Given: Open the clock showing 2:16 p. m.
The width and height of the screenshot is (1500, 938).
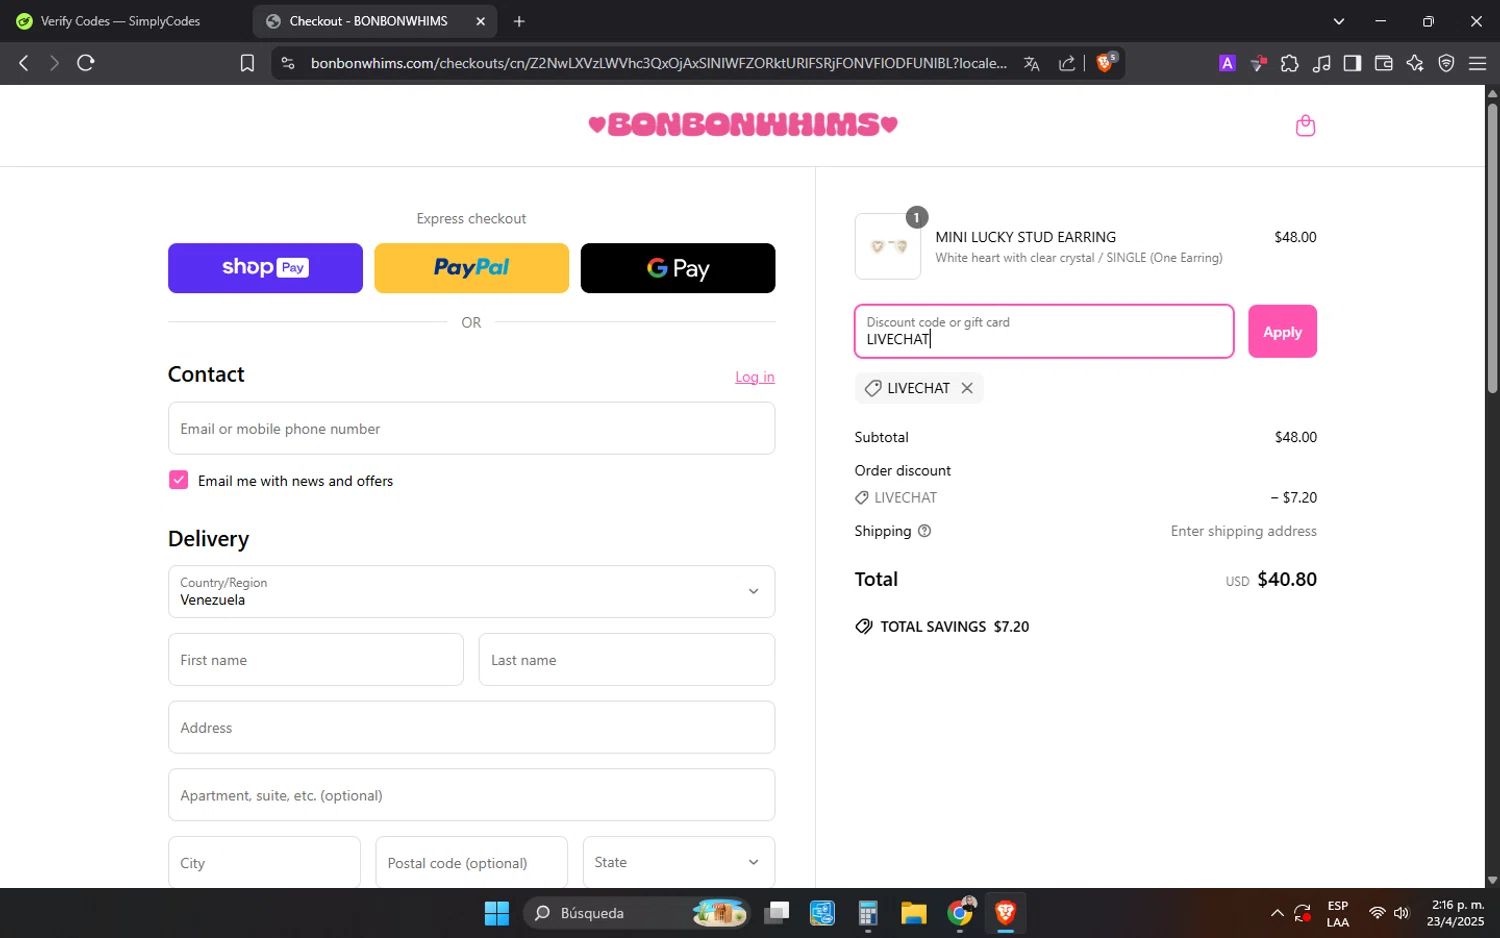Looking at the screenshot, I should click(1456, 913).
